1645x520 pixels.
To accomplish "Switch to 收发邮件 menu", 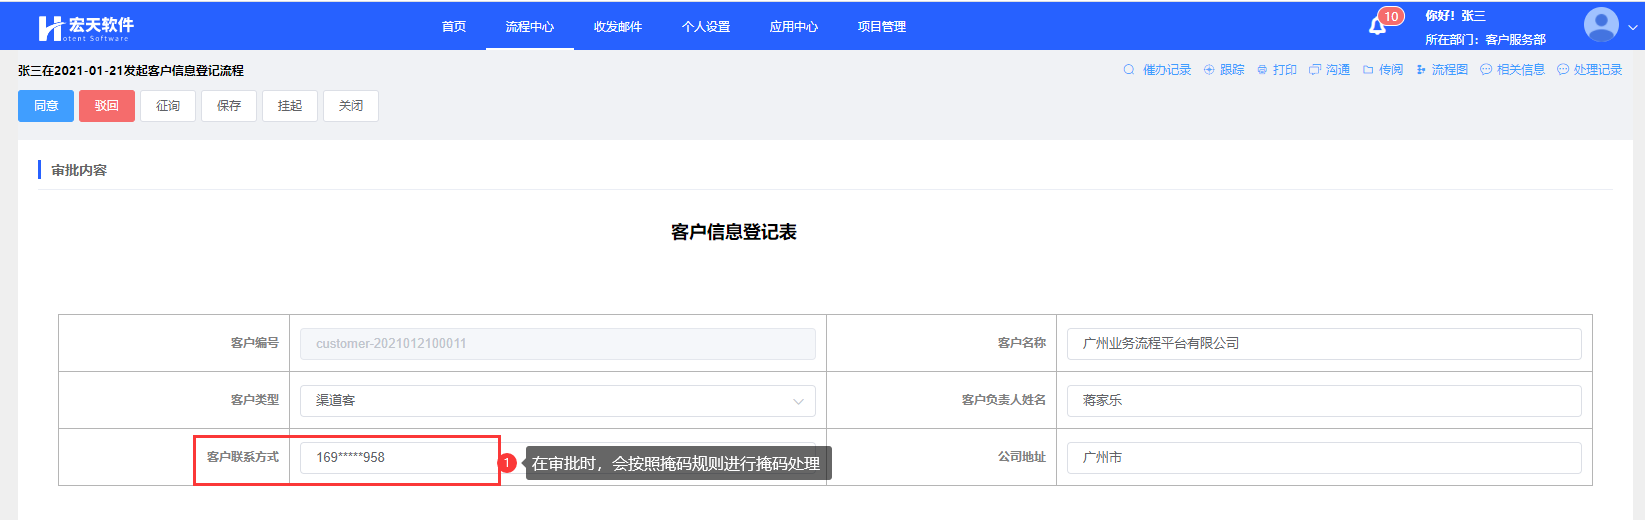I will pyautogui.click(x=618, y=27).
